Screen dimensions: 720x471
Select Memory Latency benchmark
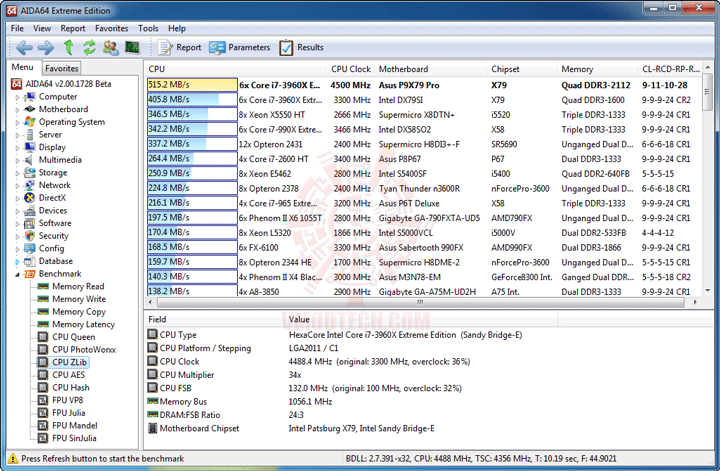pos(83,325)
